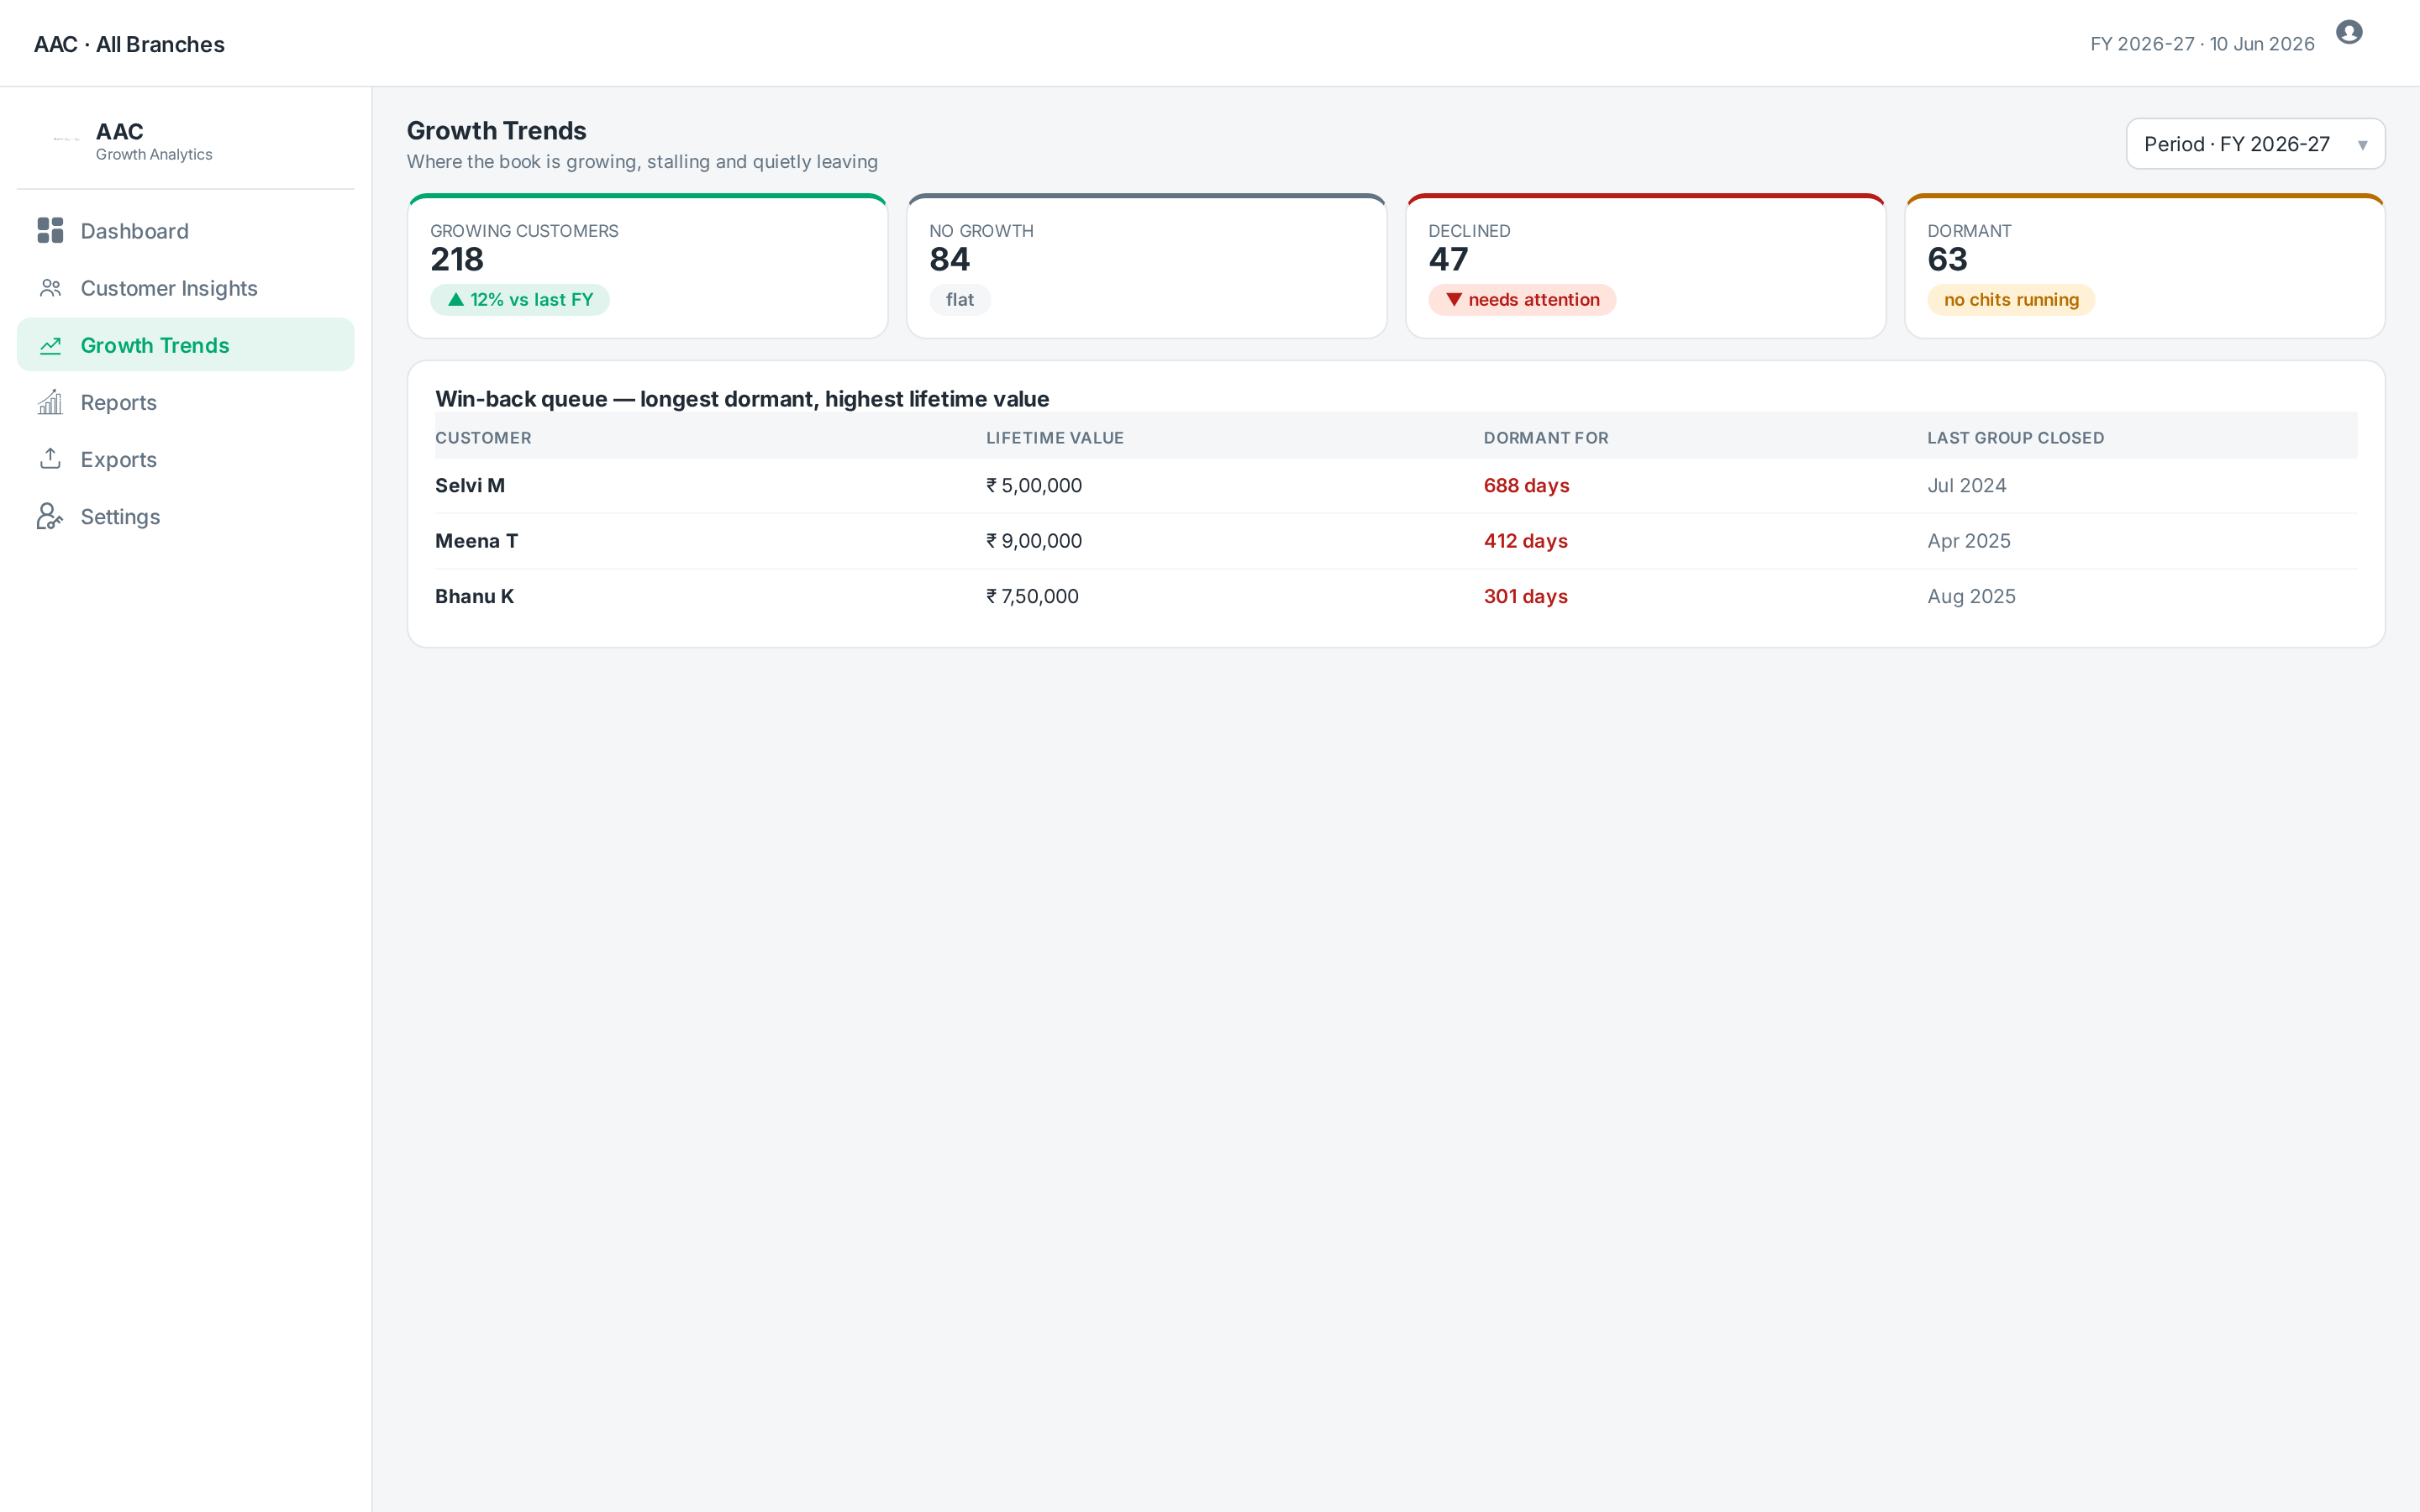Click the Settings user-gear icon

50,516
